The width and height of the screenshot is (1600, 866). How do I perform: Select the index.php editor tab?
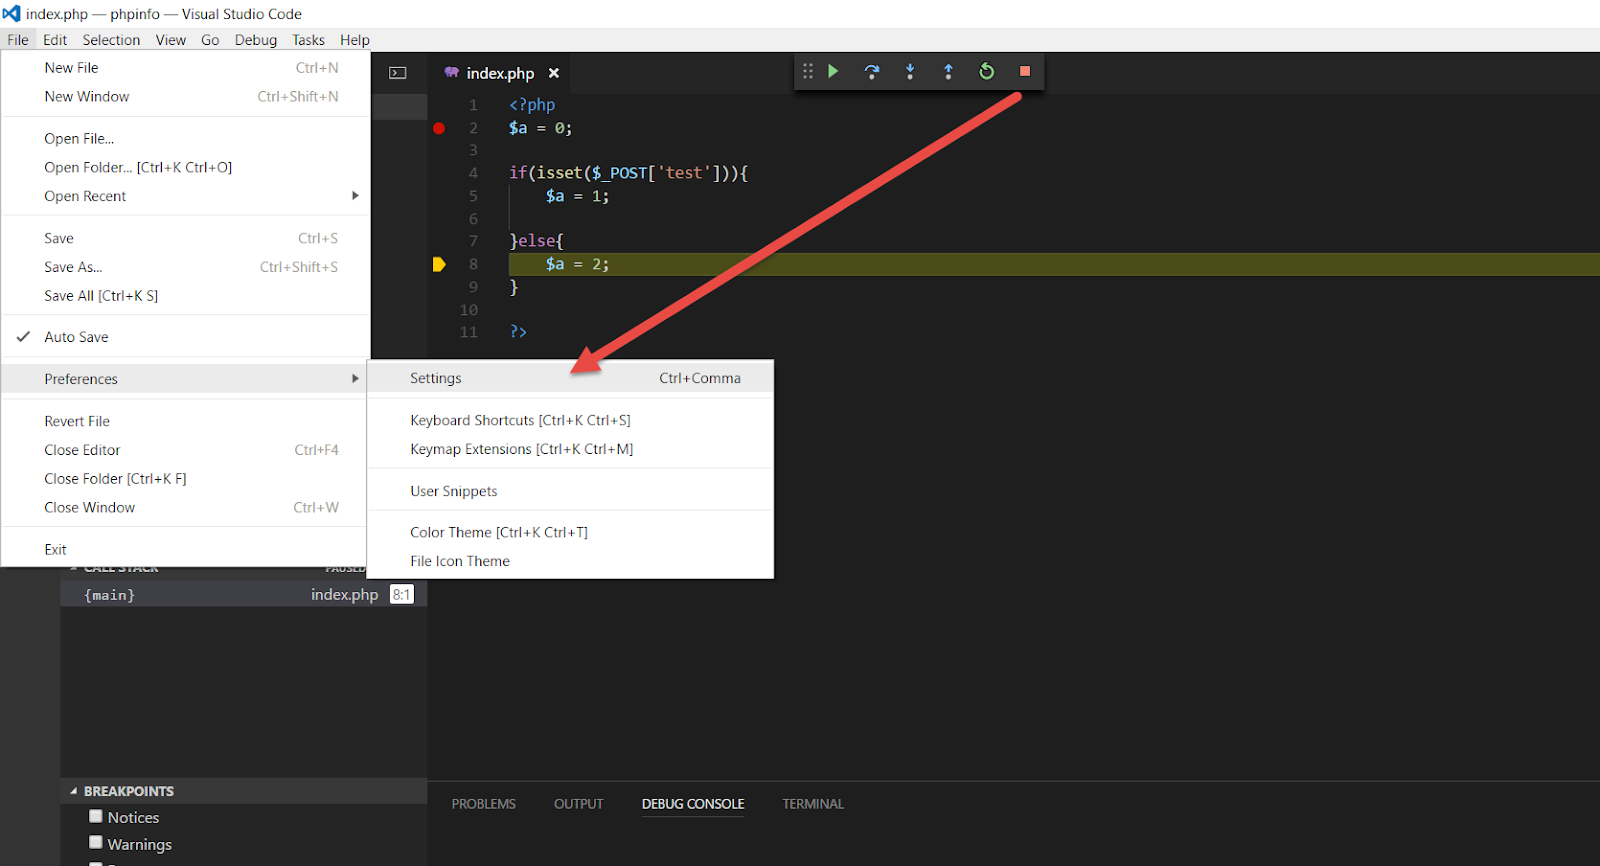tap(500, 73)
